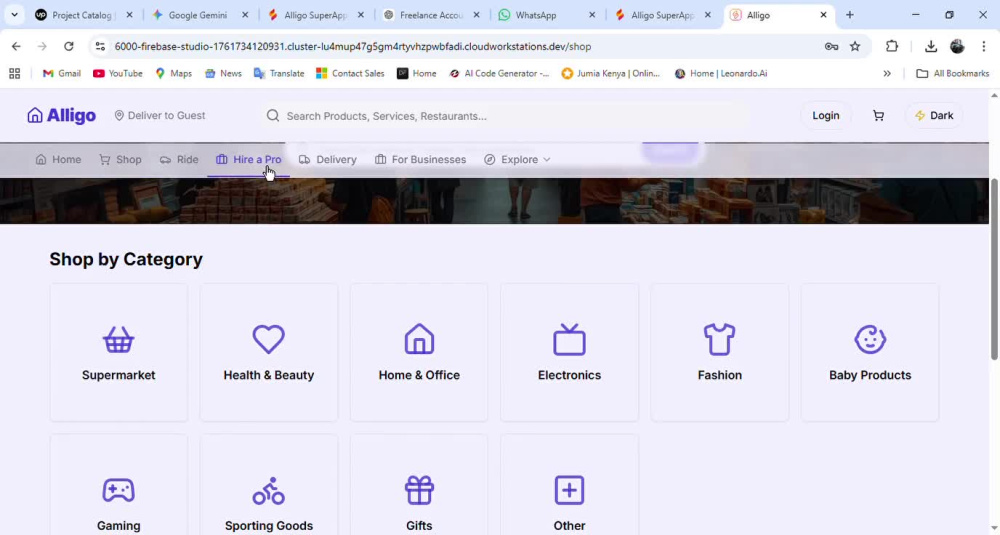Open Chrome three-dot menu

click(983, 46)
